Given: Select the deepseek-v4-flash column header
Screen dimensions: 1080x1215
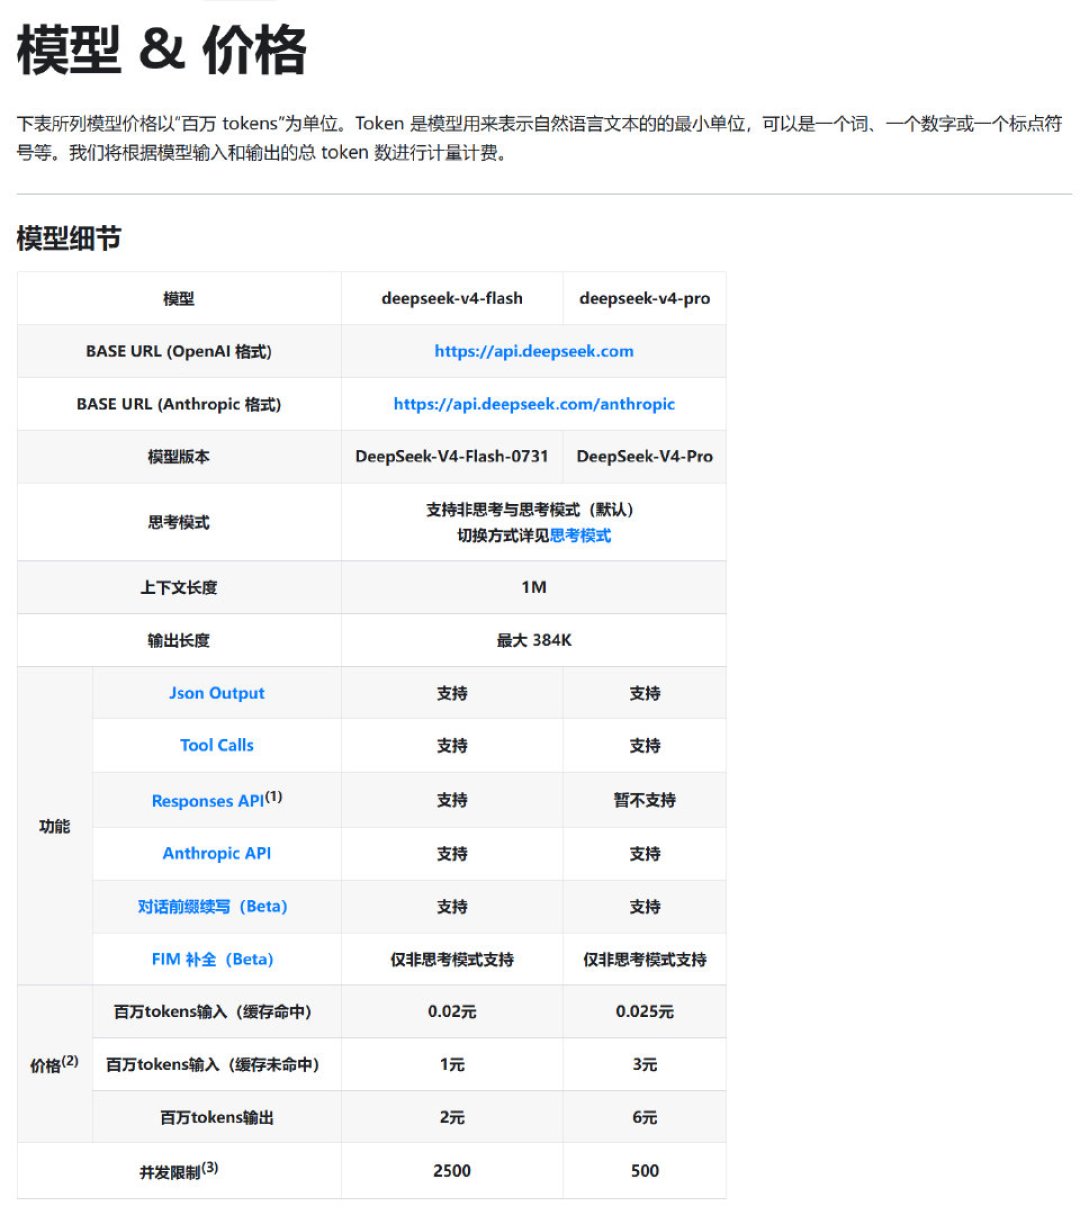Looking at the screenshot, I should click(452, 298).
